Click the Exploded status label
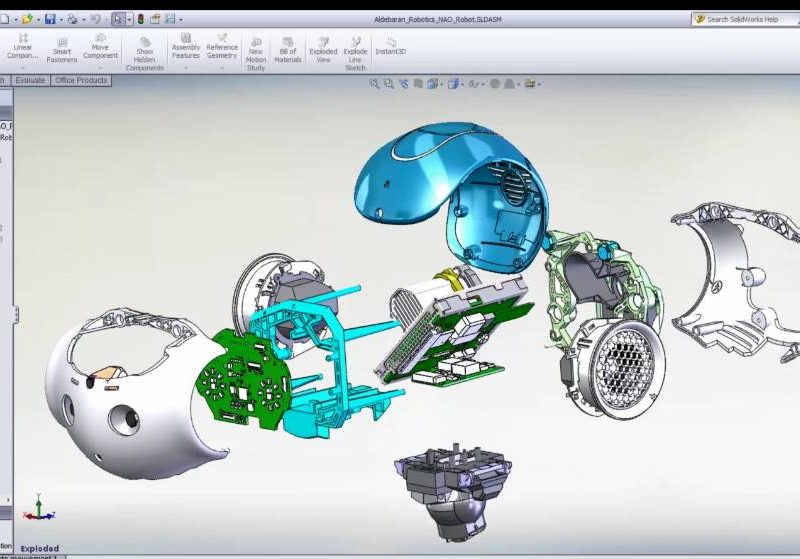The image size is (800, 559). (x=40, y=548)
